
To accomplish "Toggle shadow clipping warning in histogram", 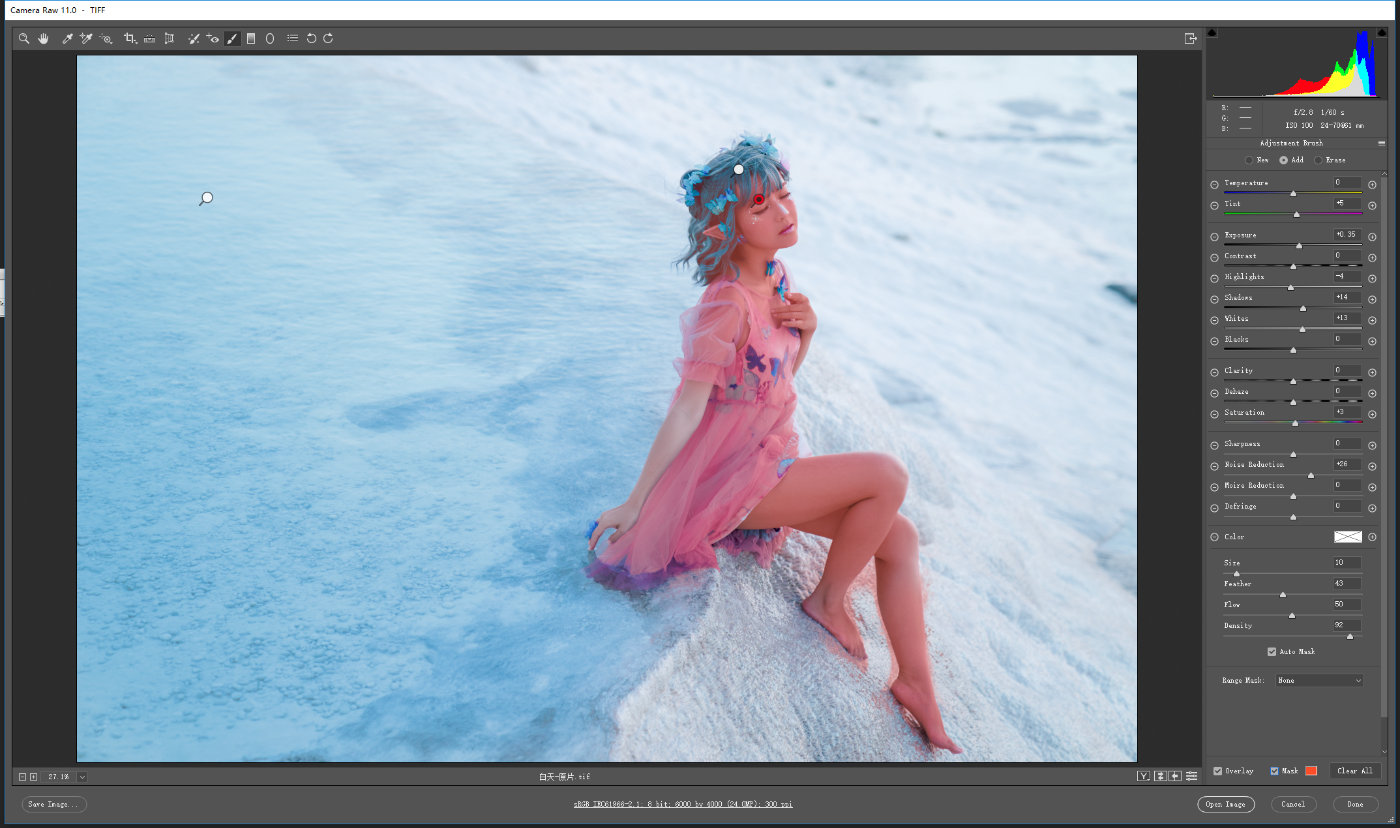I will pyautogui.click(x=1212, y=32).
